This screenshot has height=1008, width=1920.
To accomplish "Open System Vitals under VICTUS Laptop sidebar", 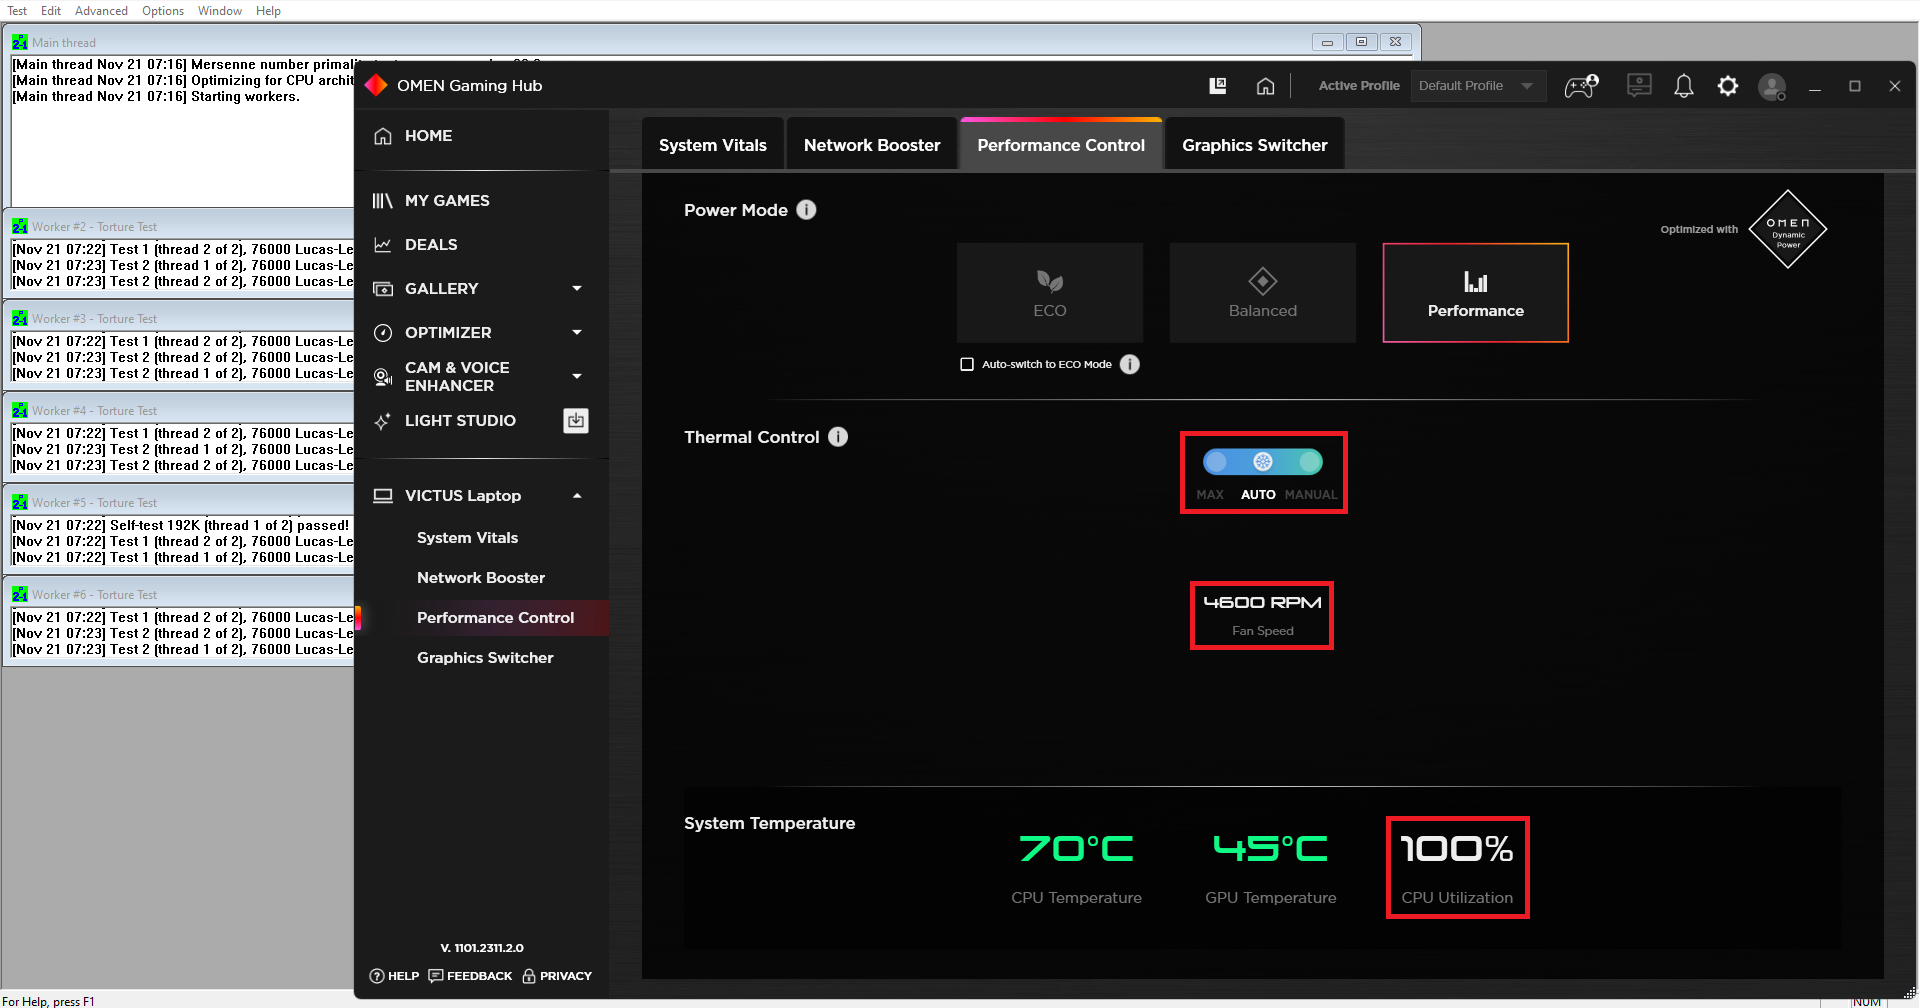I will click(467, 538).
